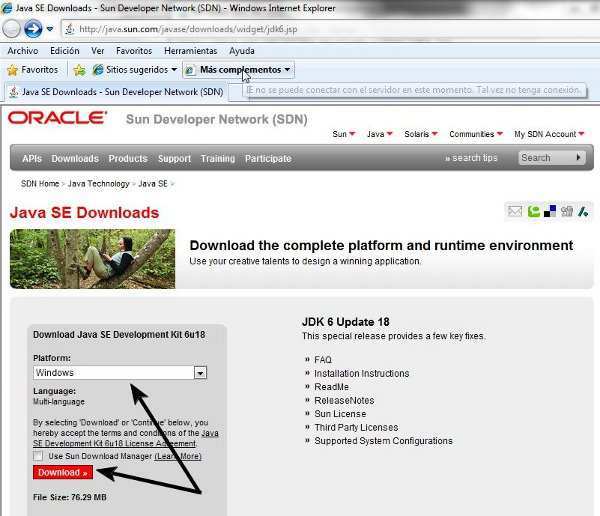
Task: Open the Favoritos menu in menu bar
Action: (134, 51)
